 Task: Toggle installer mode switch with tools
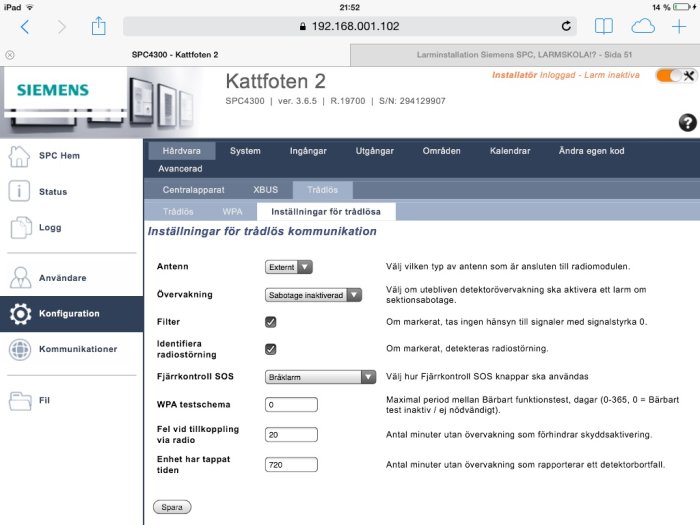(x=676, y=75)
